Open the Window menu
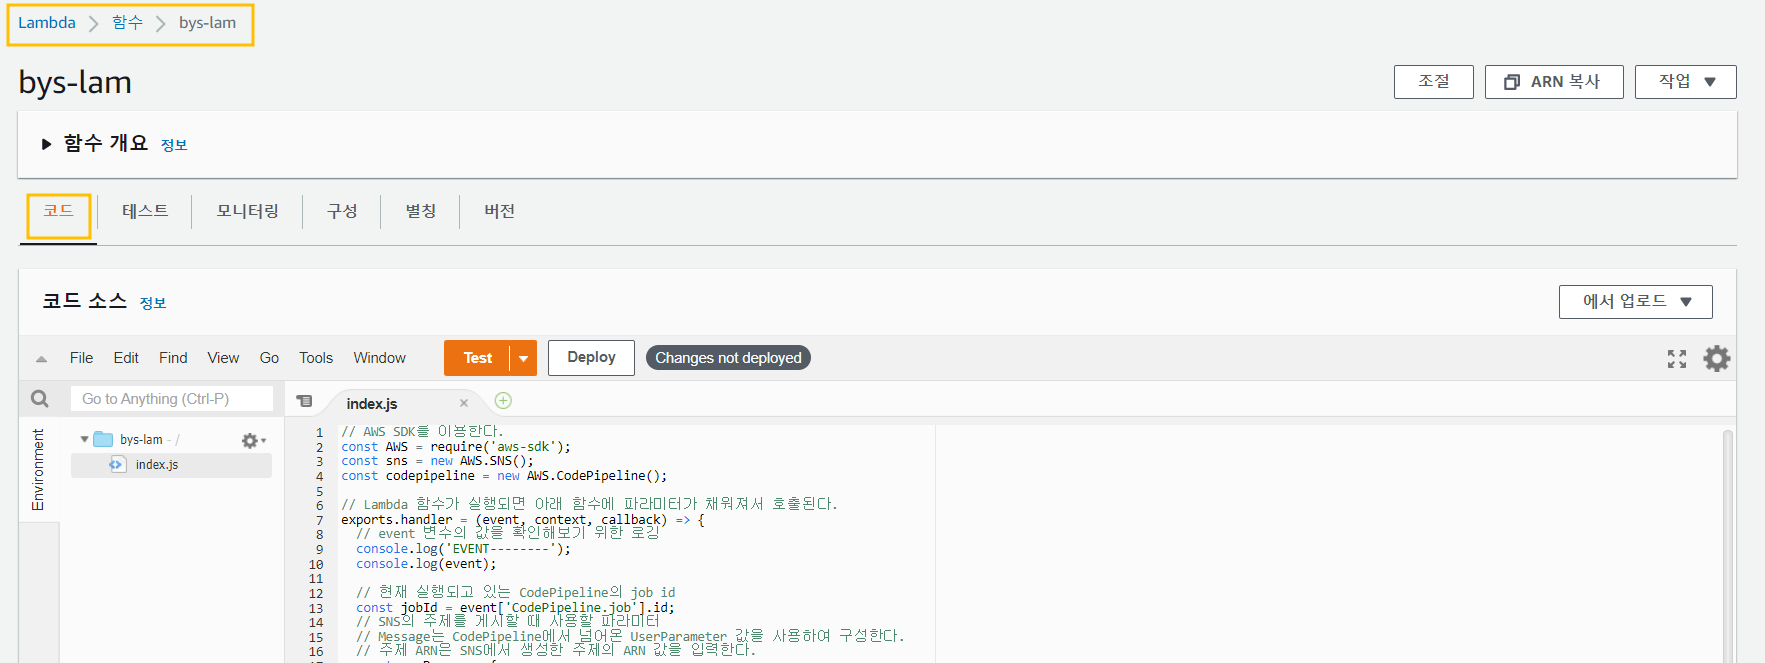This screenshot has height=663, width=1765. point(379,358)
